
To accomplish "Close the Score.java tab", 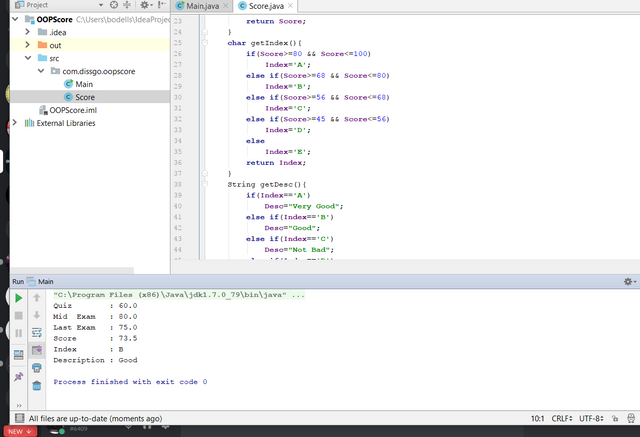I will click(x=290, y=6).
